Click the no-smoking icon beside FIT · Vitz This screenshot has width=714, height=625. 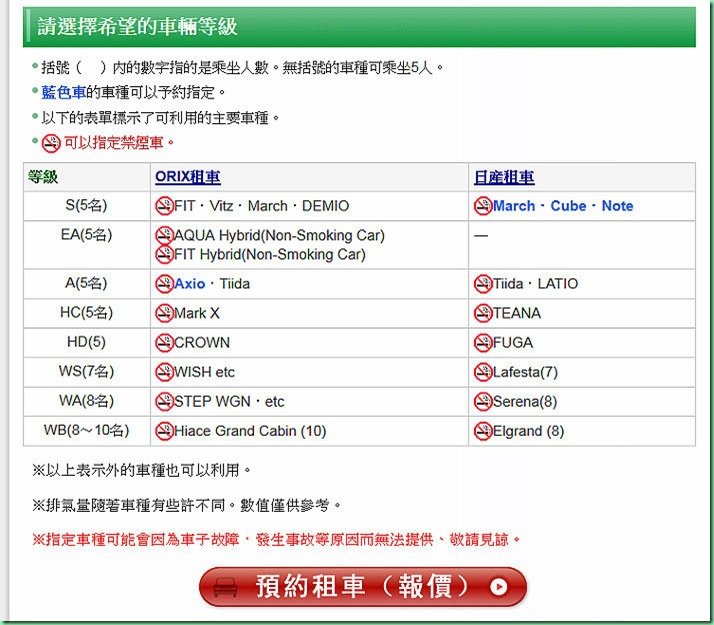164,206
